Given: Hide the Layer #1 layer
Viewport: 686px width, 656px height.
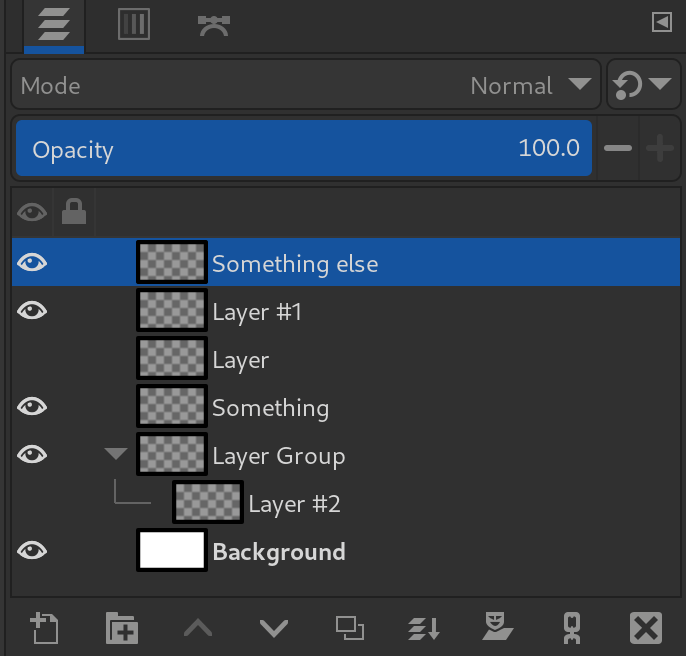Looking at the screenshot, I should pos(32,311).
